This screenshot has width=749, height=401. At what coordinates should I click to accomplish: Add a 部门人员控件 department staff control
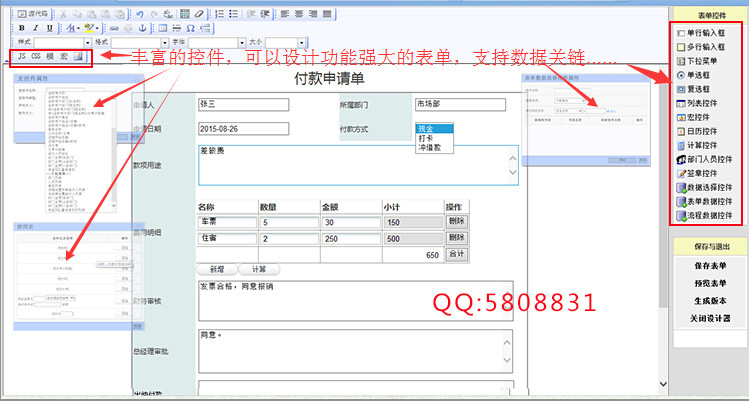(x=705, y=159)
